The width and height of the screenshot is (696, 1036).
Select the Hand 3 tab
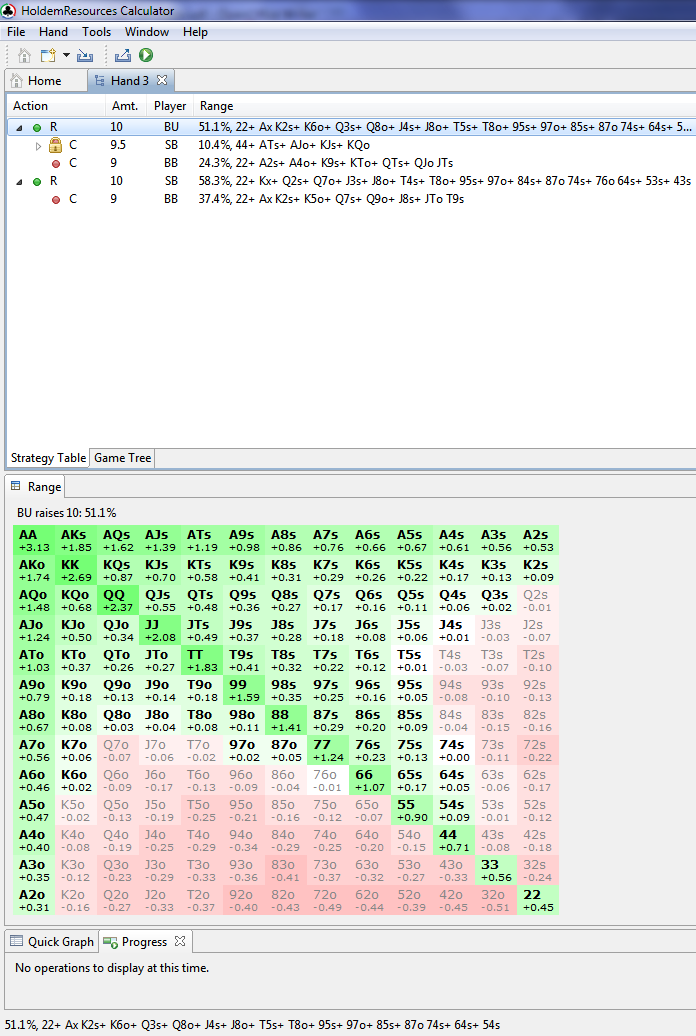click(130, 81)
